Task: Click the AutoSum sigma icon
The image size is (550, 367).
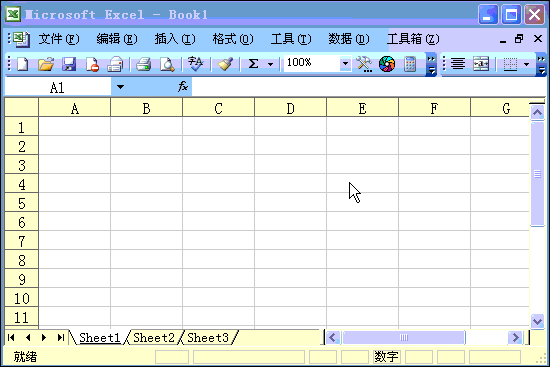Action: (253, 64)
